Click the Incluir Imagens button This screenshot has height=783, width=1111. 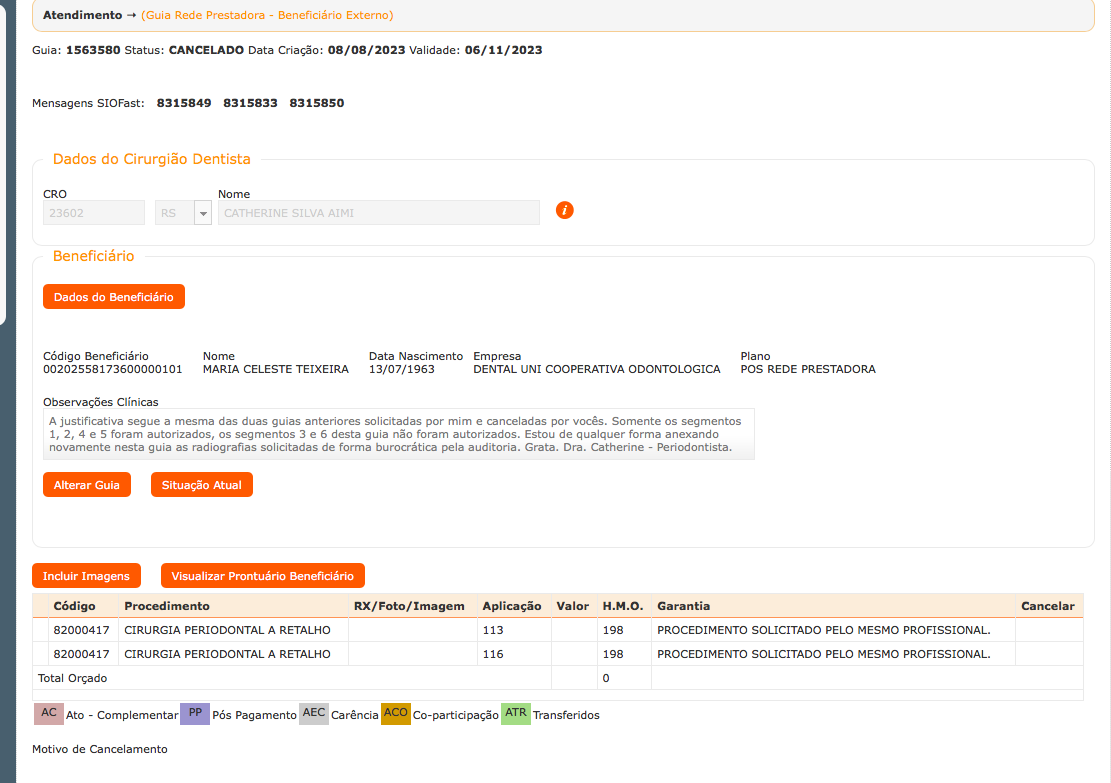87,576
